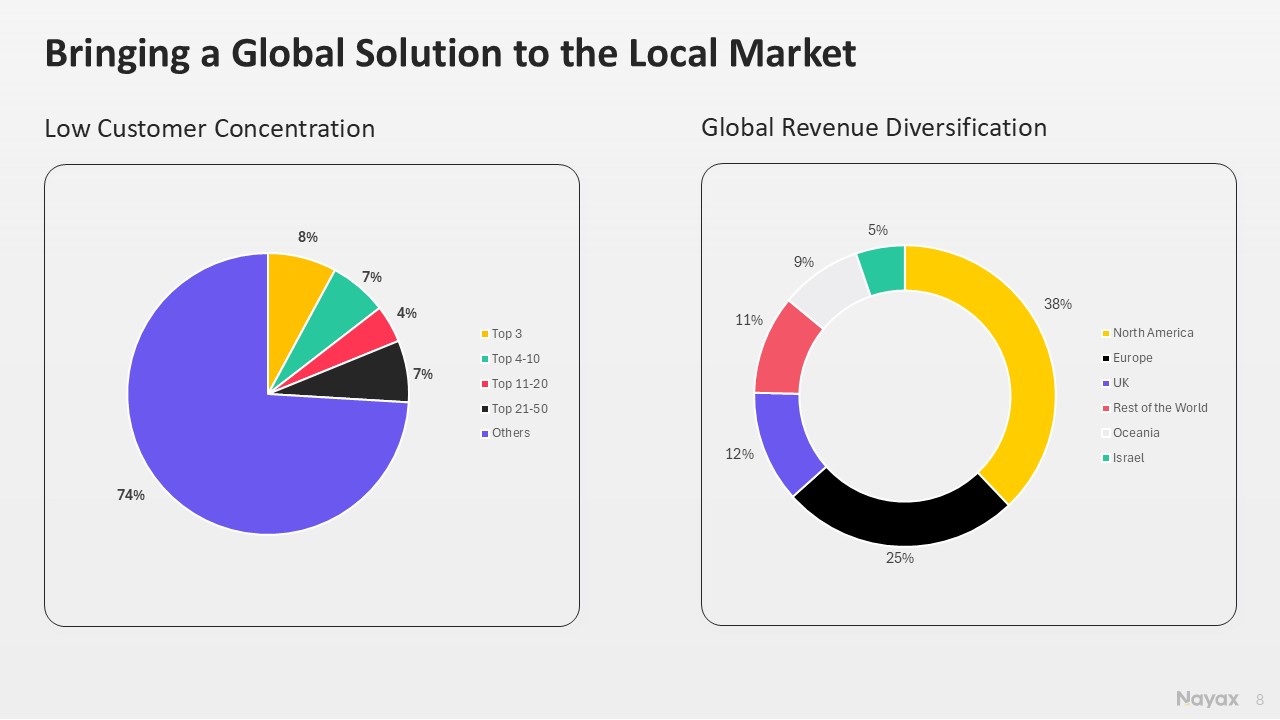This screenshot has width=1280, height=720.
Task: Select the 'Others' legend label
Action: click(x=511, y=433)
